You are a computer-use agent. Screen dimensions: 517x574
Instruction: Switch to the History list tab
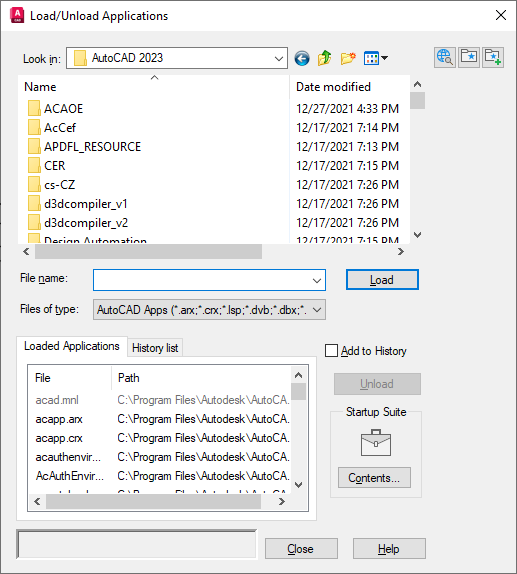(155, 348)
